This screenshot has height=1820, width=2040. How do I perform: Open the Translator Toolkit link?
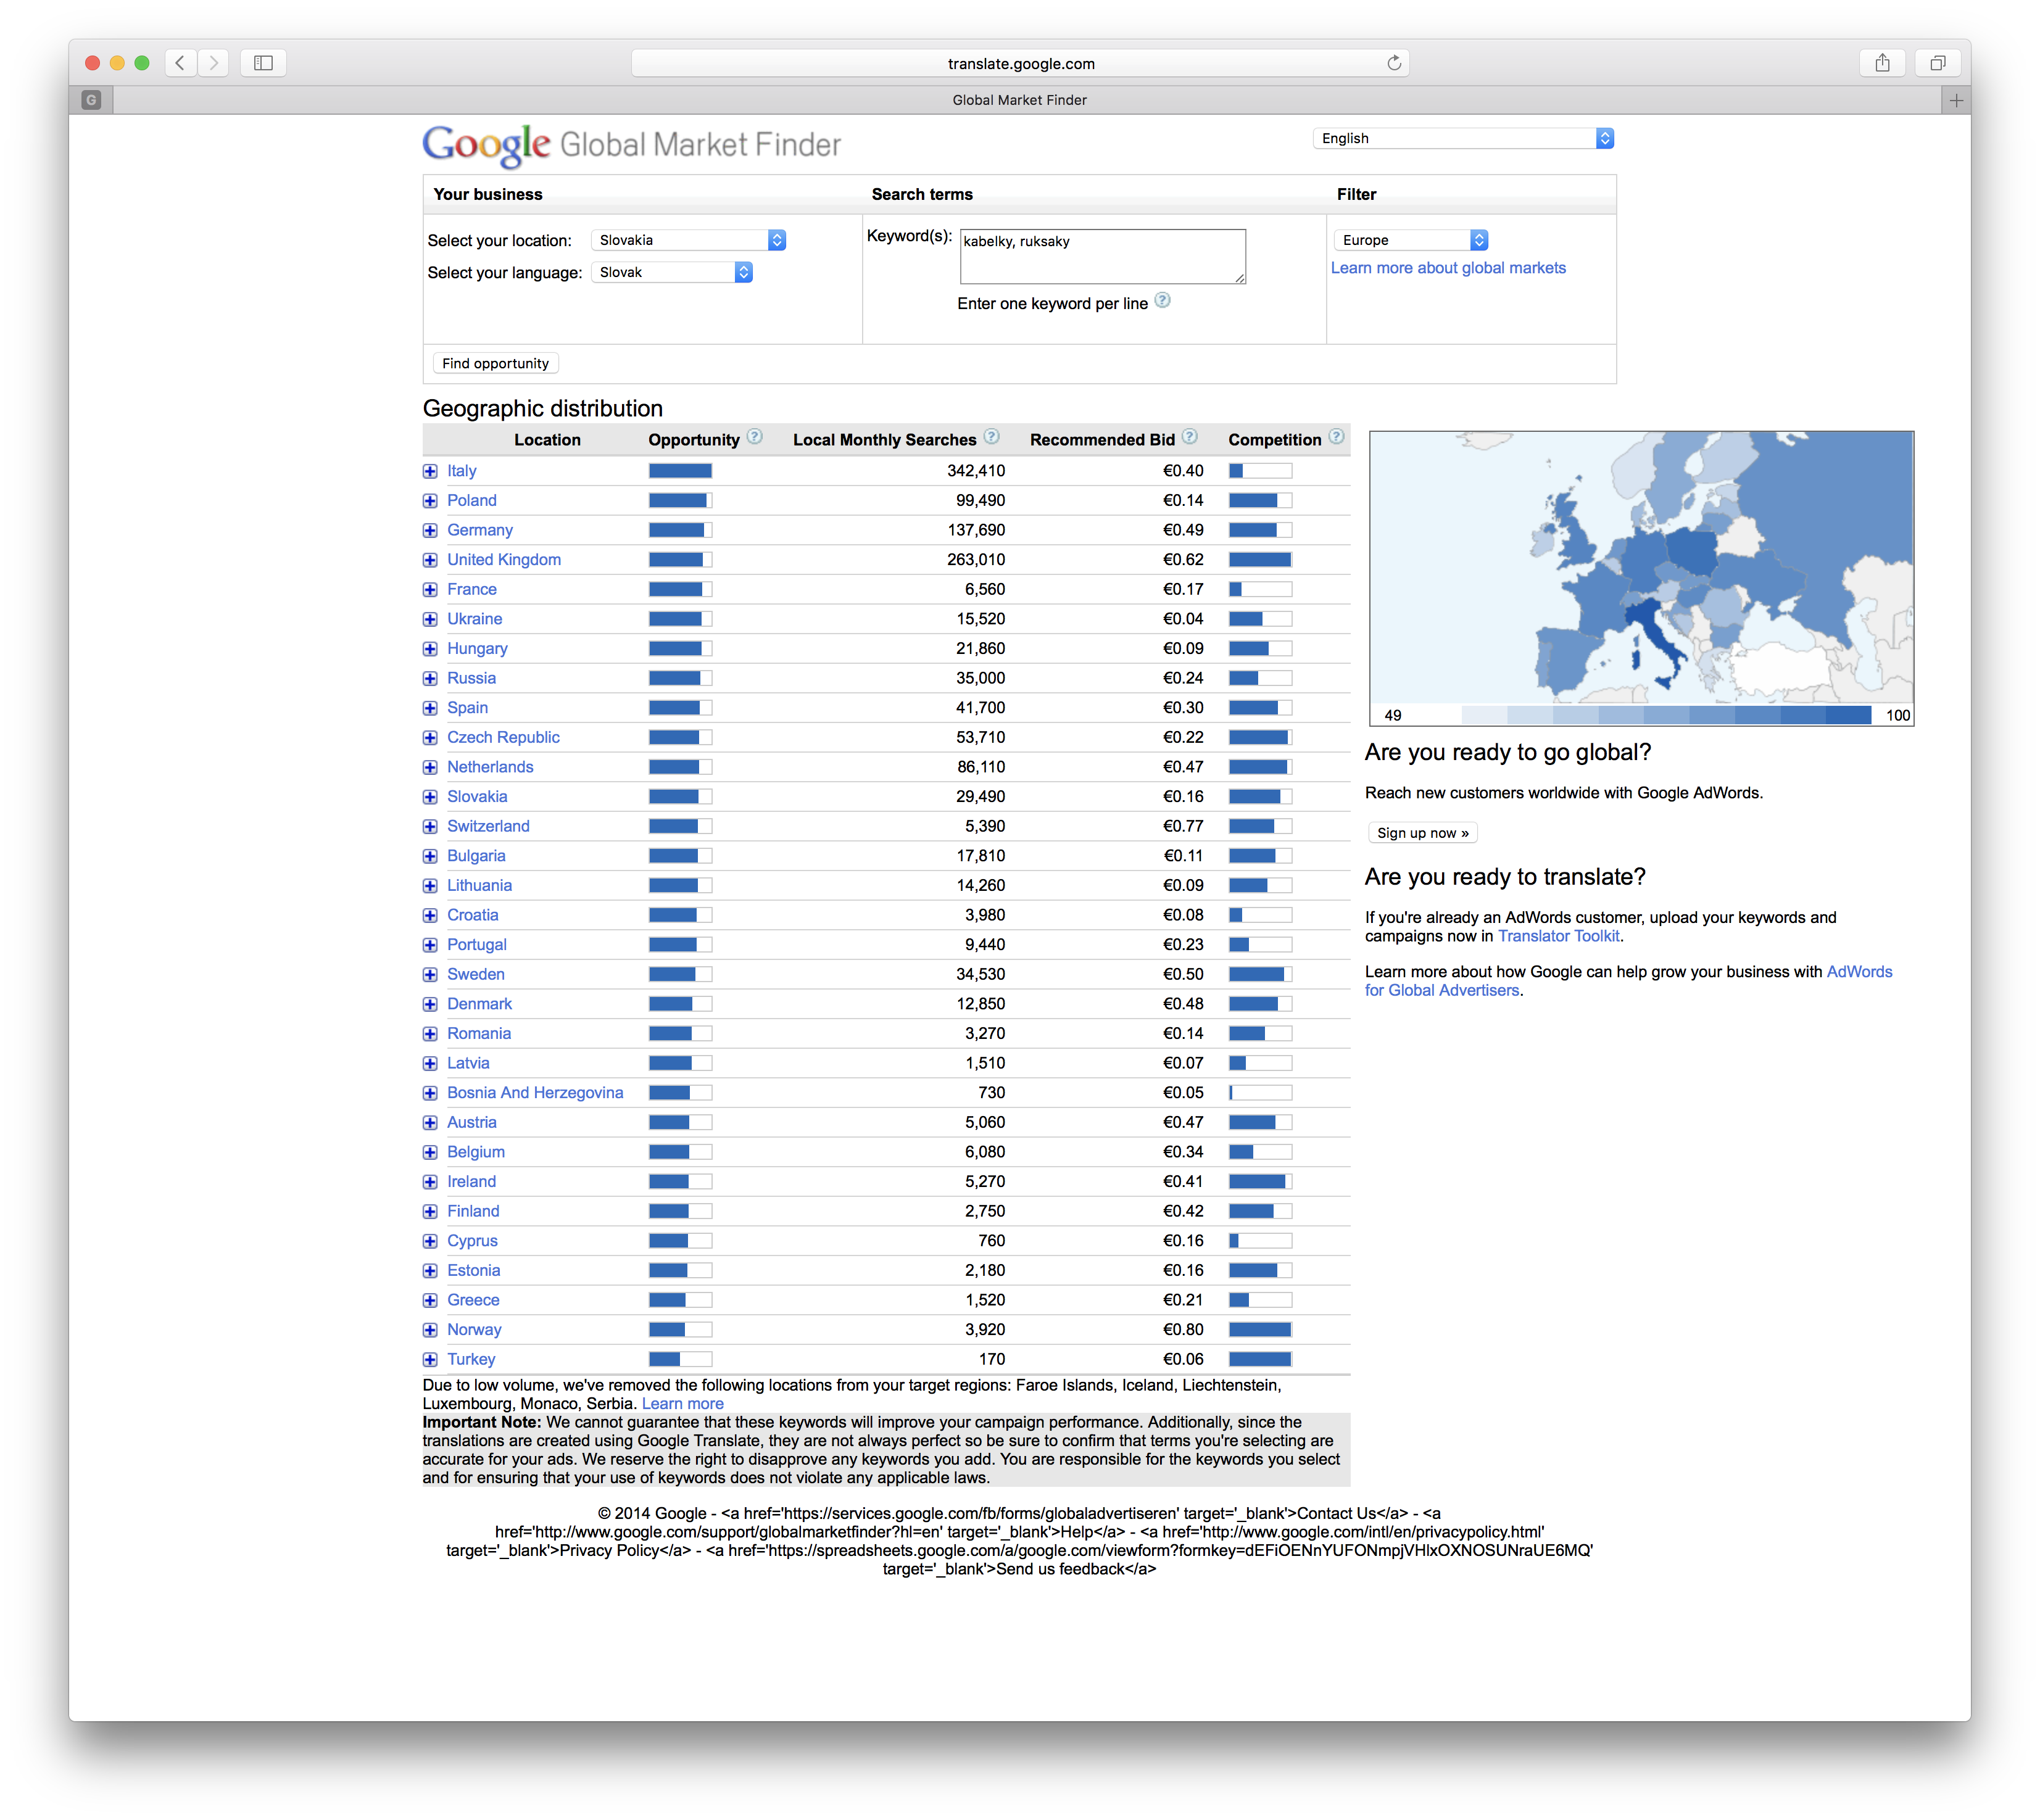[x=1558, y=936]
